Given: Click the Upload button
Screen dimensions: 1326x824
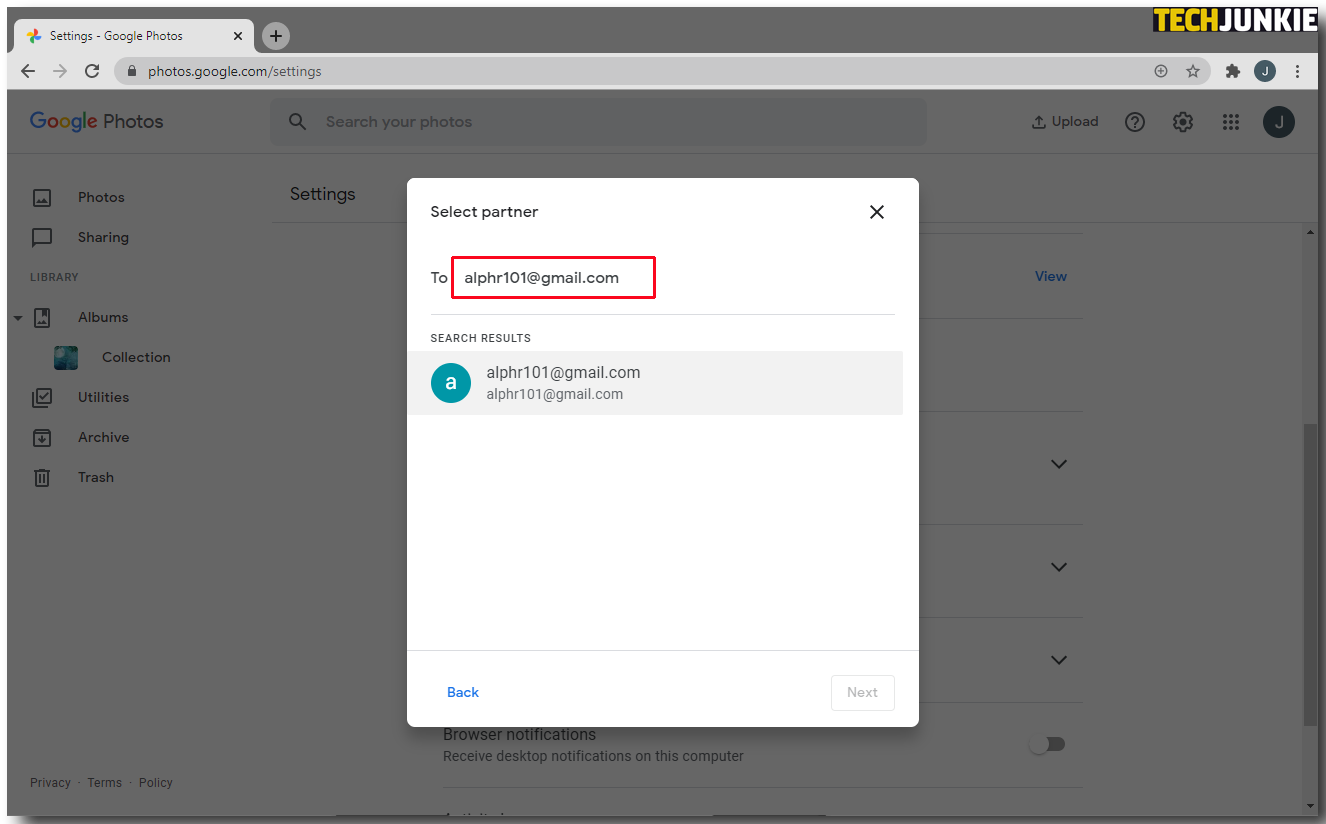Looking at the screenshot, I should [1065, 122].
